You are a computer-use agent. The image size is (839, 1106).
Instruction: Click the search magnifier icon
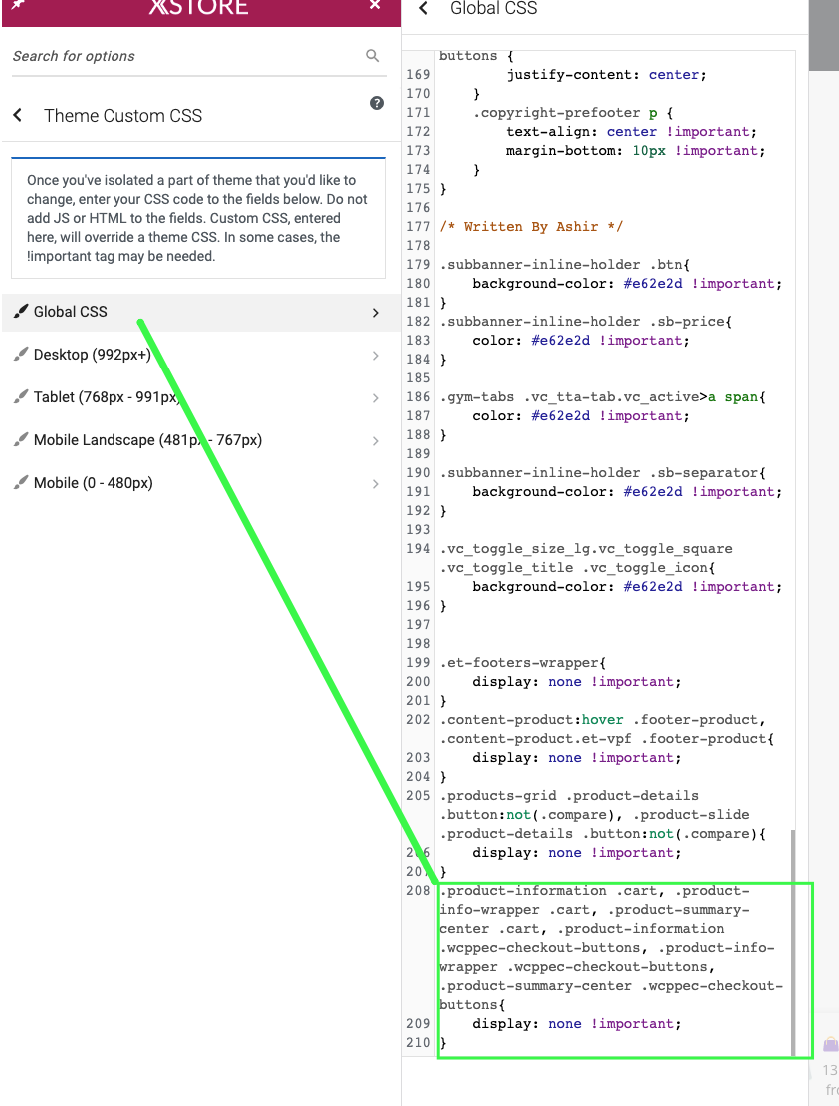tap(373, 56)
